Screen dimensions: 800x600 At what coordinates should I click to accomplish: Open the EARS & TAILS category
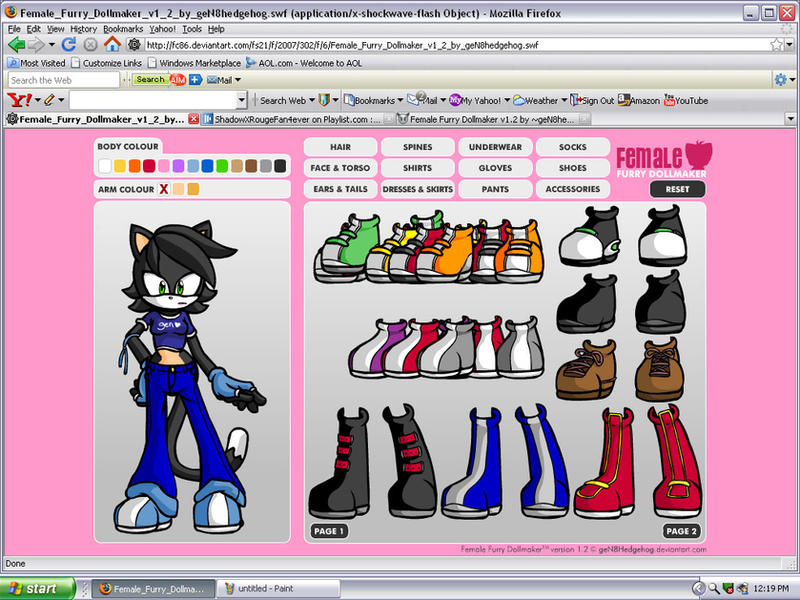(340, 189)
